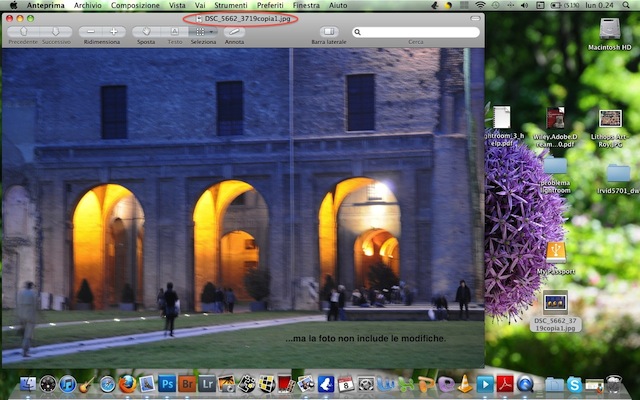Click the Cerca search field
Viewport: 640px width, 400px height.
coord(416,32)
